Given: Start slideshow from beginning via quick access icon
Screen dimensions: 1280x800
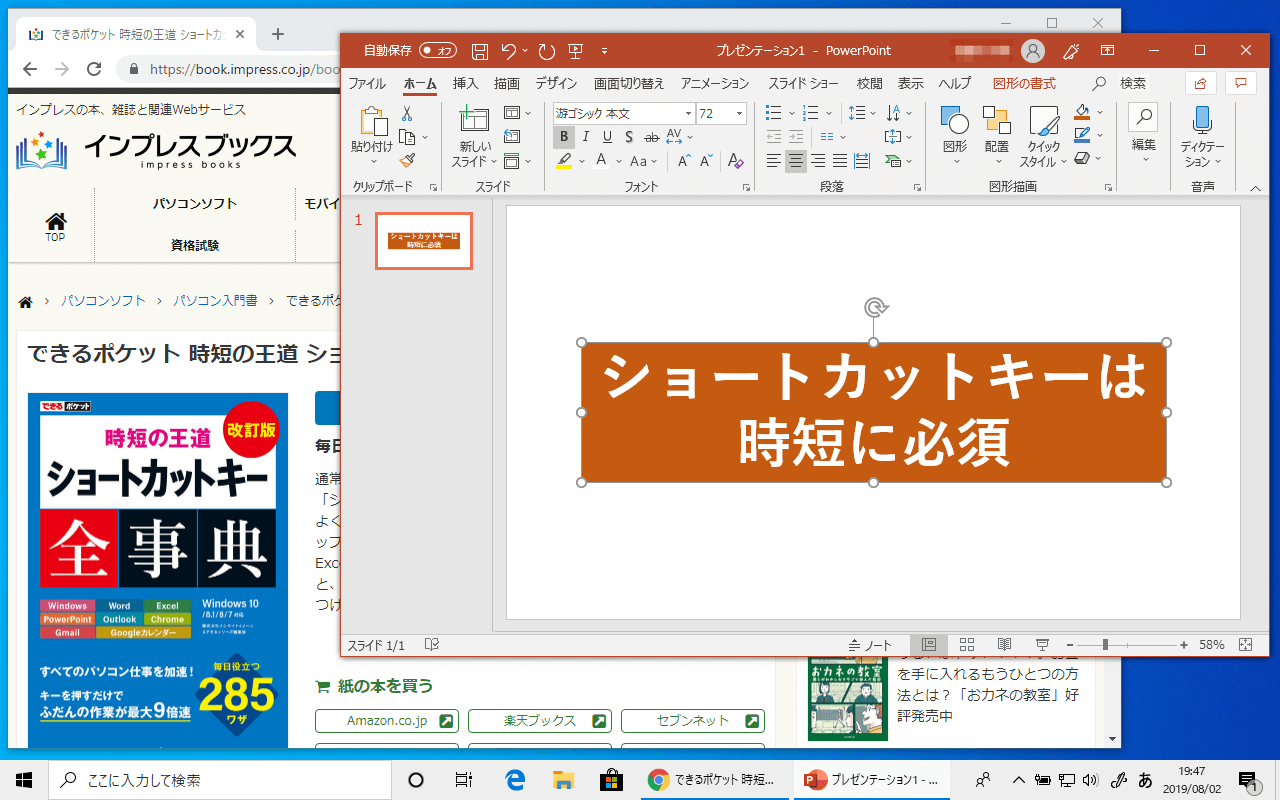Looking at the screenshot, I should [x=575, y=51].
